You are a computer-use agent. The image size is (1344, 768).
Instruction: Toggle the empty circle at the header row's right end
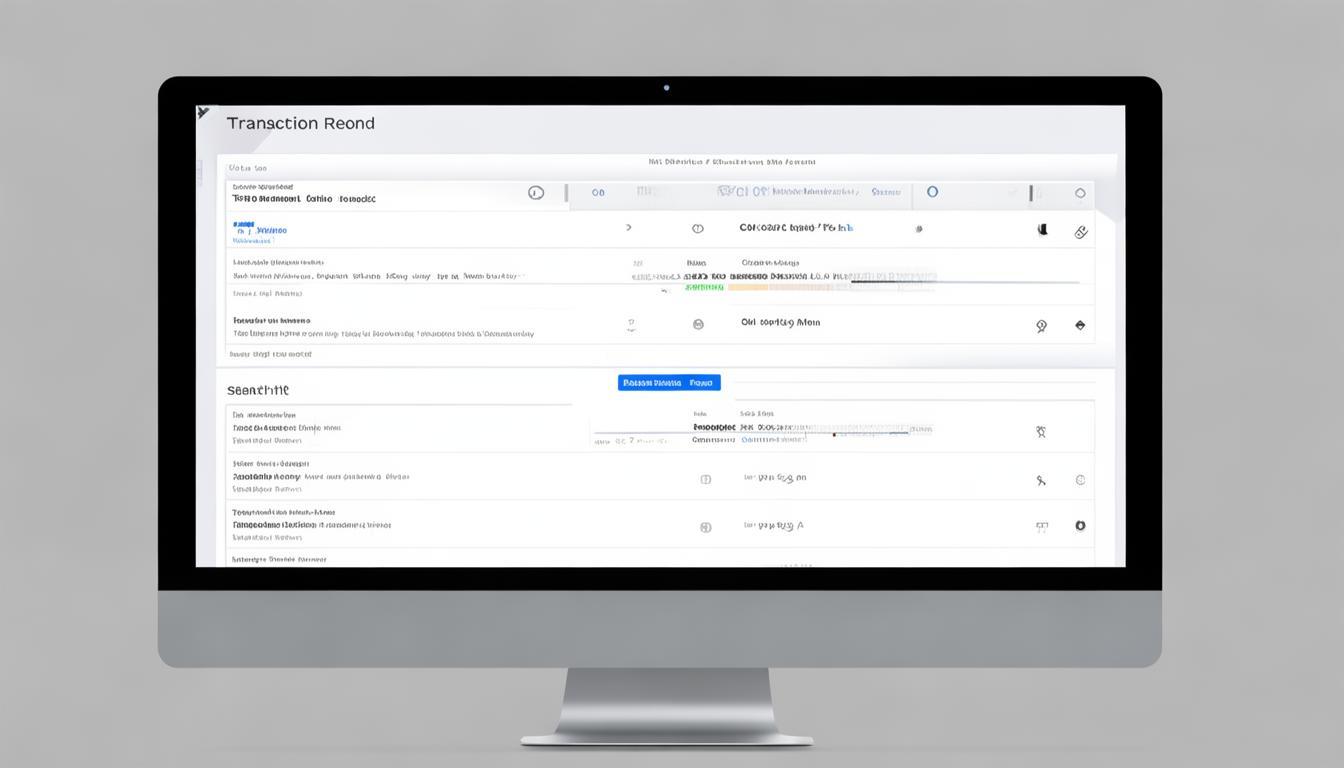[x=1080, y=193]
